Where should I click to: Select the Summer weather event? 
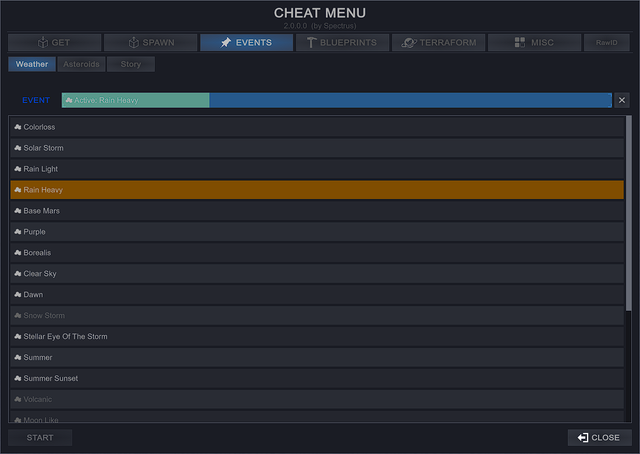click(317, 357)
